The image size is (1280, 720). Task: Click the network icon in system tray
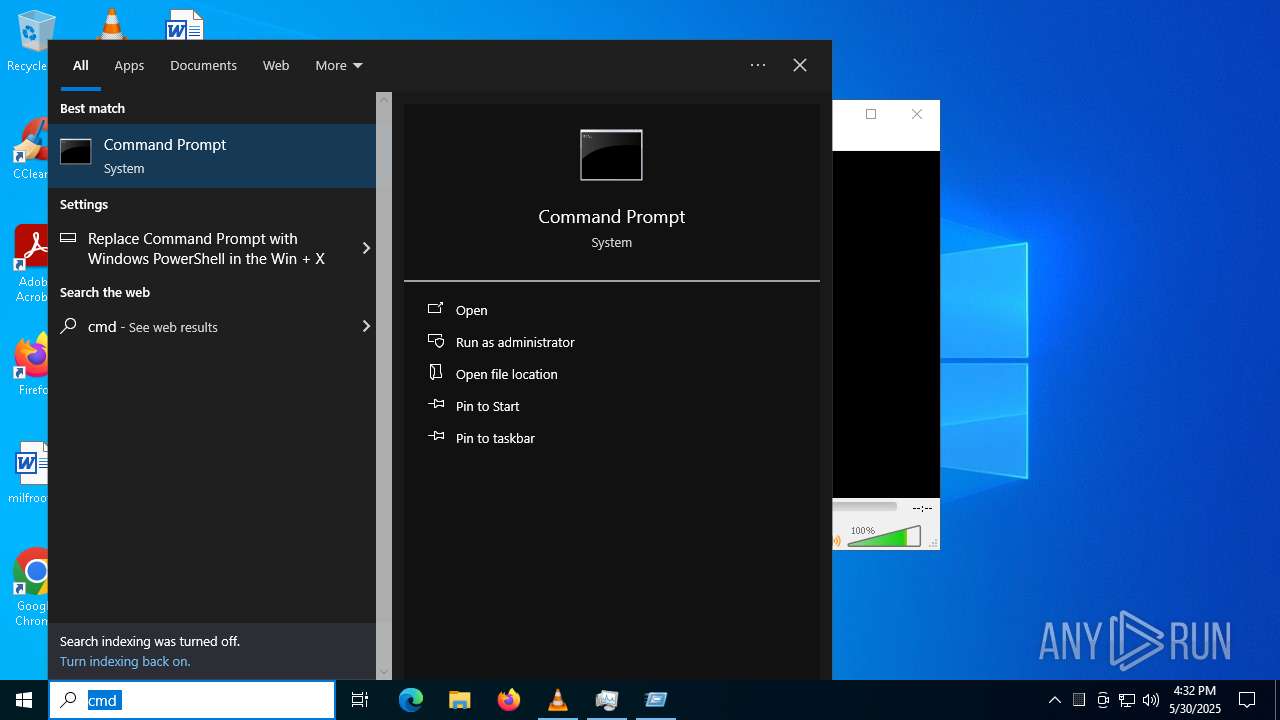(1127, 700)
